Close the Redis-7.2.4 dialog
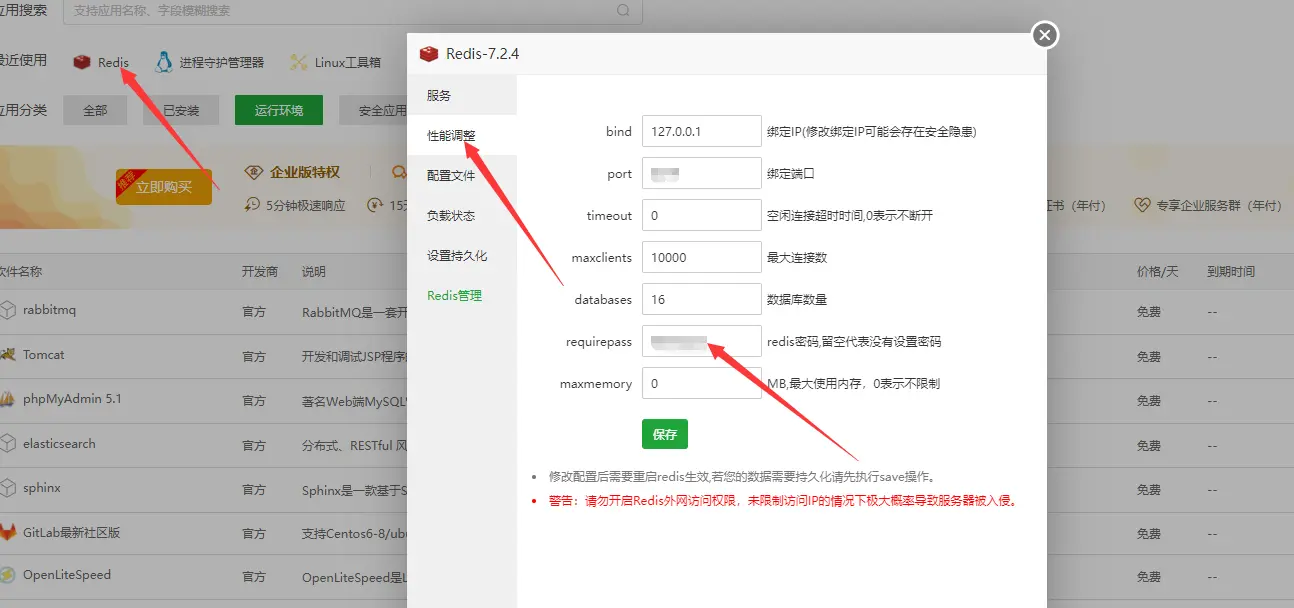 point(1044,36)
